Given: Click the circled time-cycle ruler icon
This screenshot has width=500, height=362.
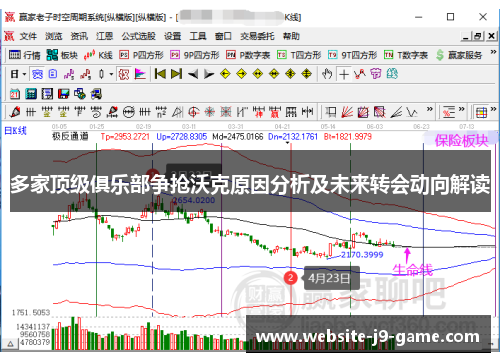Looking at the screenshot, I should [129, 112].
